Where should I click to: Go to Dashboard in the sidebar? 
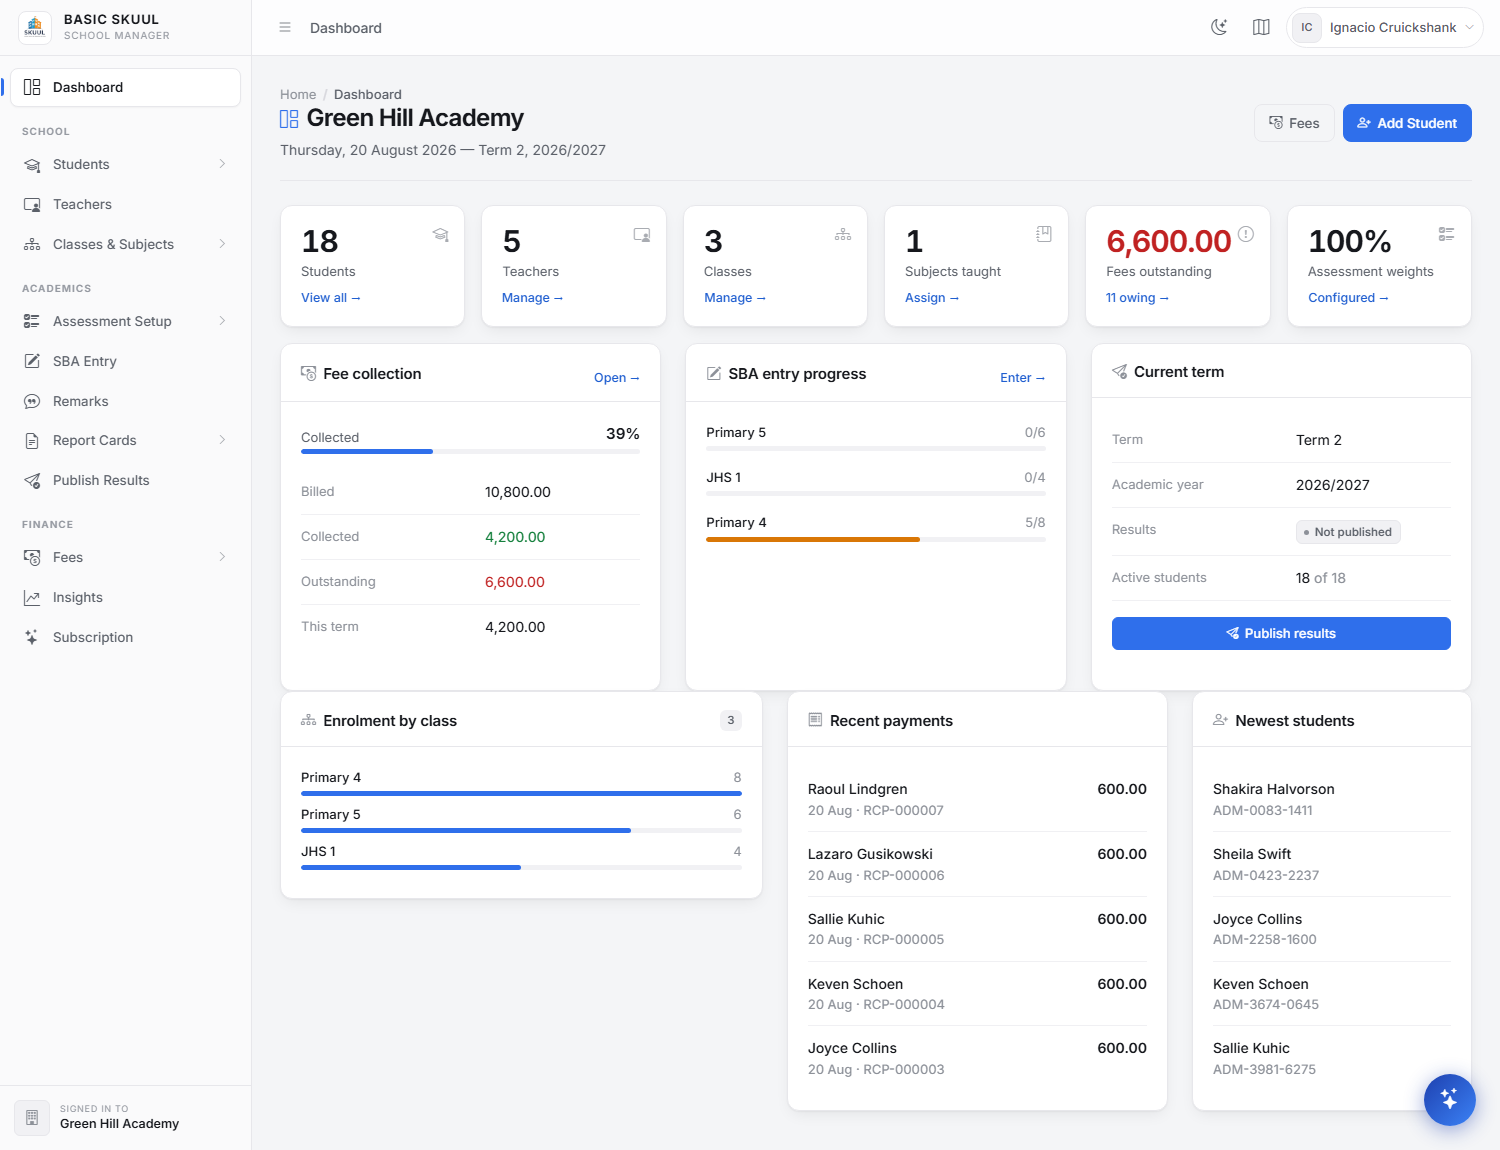pos(126,87)
